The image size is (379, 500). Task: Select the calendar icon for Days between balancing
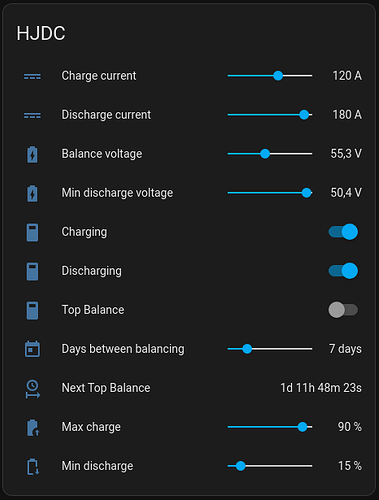(32, 349)
